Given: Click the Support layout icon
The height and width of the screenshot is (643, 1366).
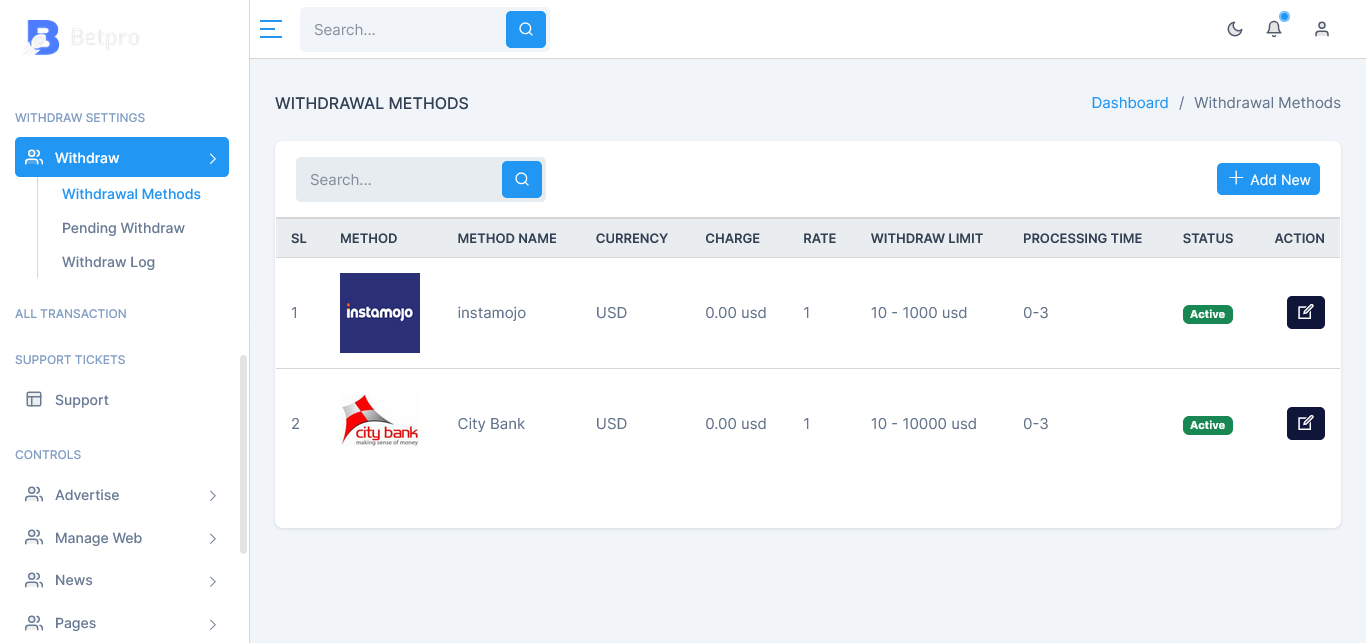Looking at the screenshot, I should [x=34, y=399].
